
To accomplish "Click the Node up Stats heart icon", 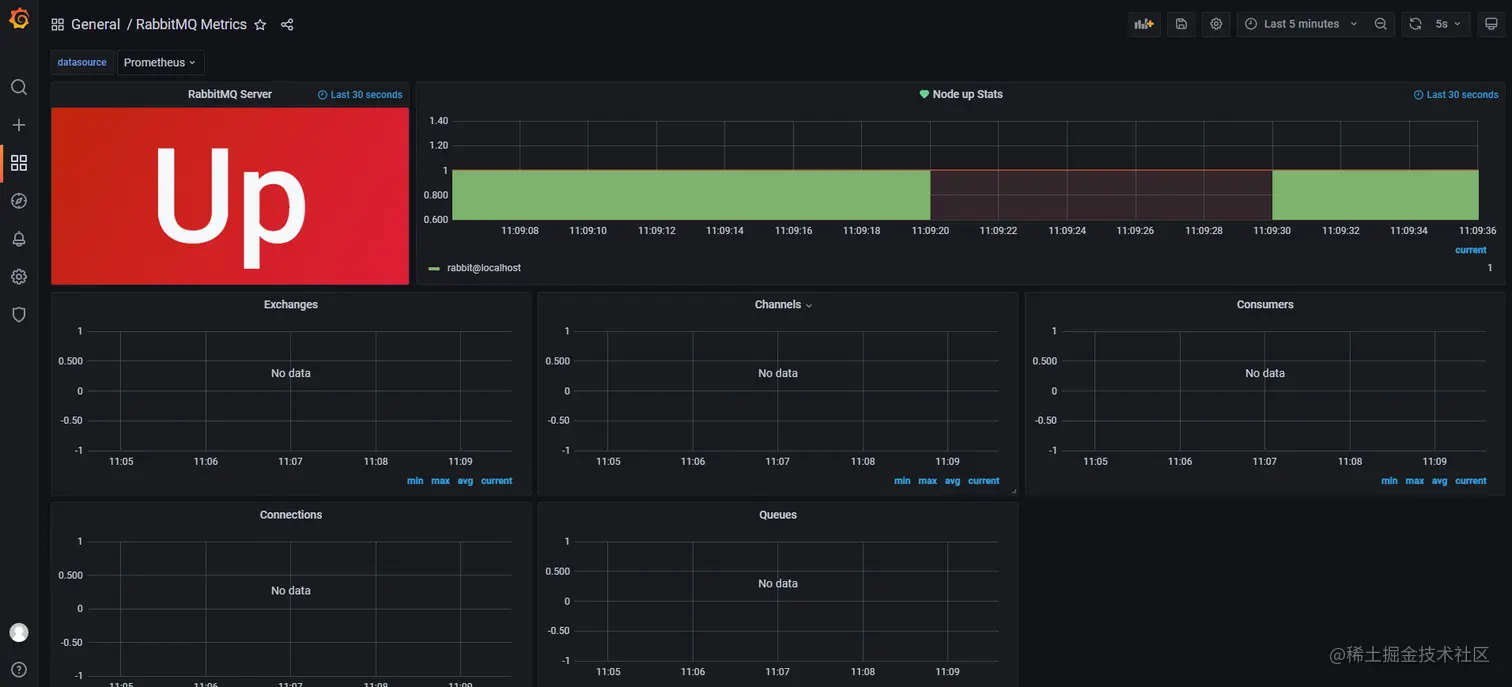I will 924,94.
